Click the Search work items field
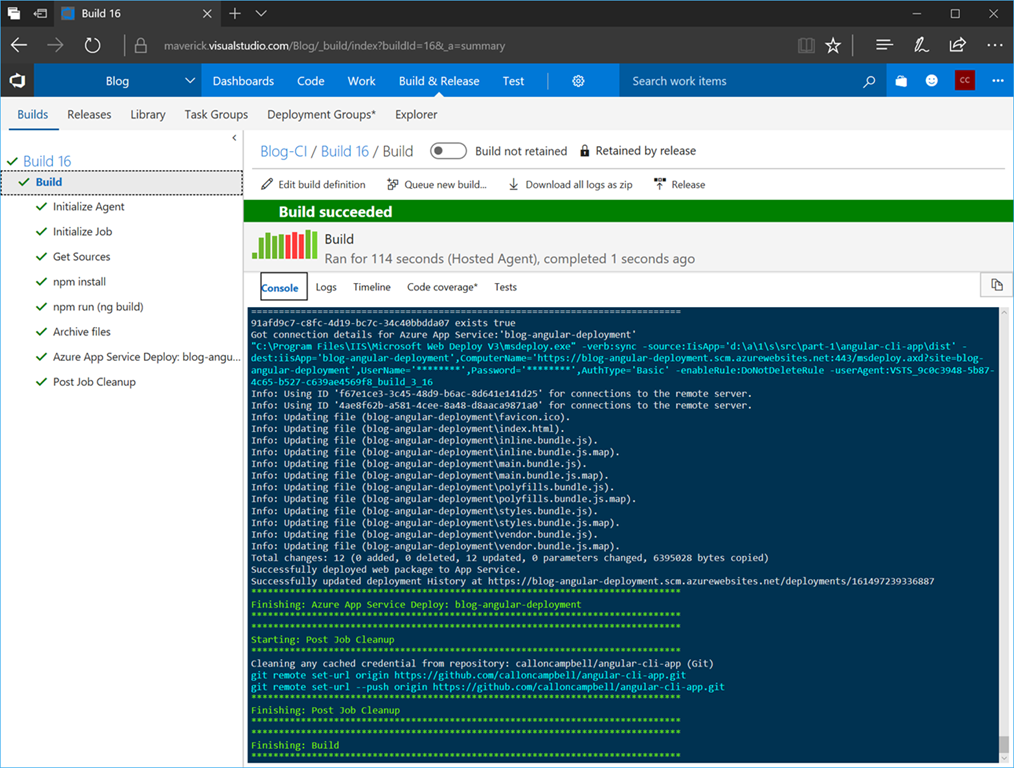1014x768 pixels. 740,81
